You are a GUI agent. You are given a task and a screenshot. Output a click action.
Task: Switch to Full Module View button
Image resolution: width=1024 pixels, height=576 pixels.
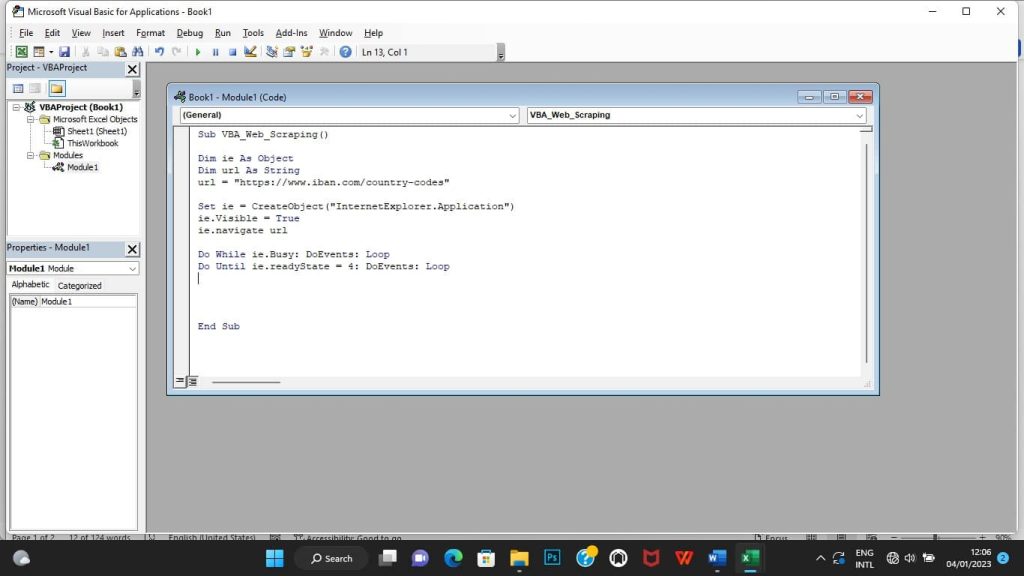point(192,381)
